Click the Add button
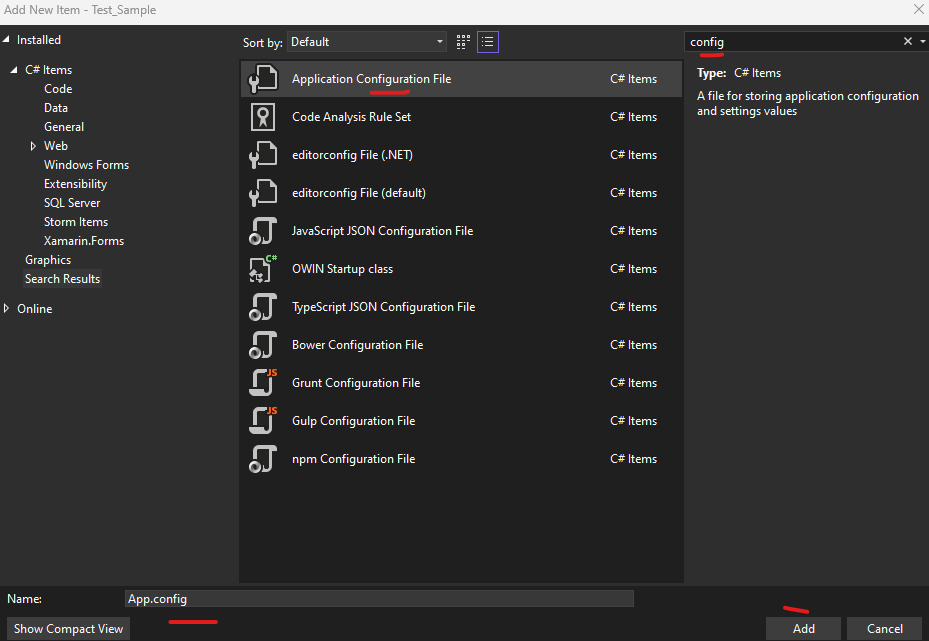 (802, 628)
